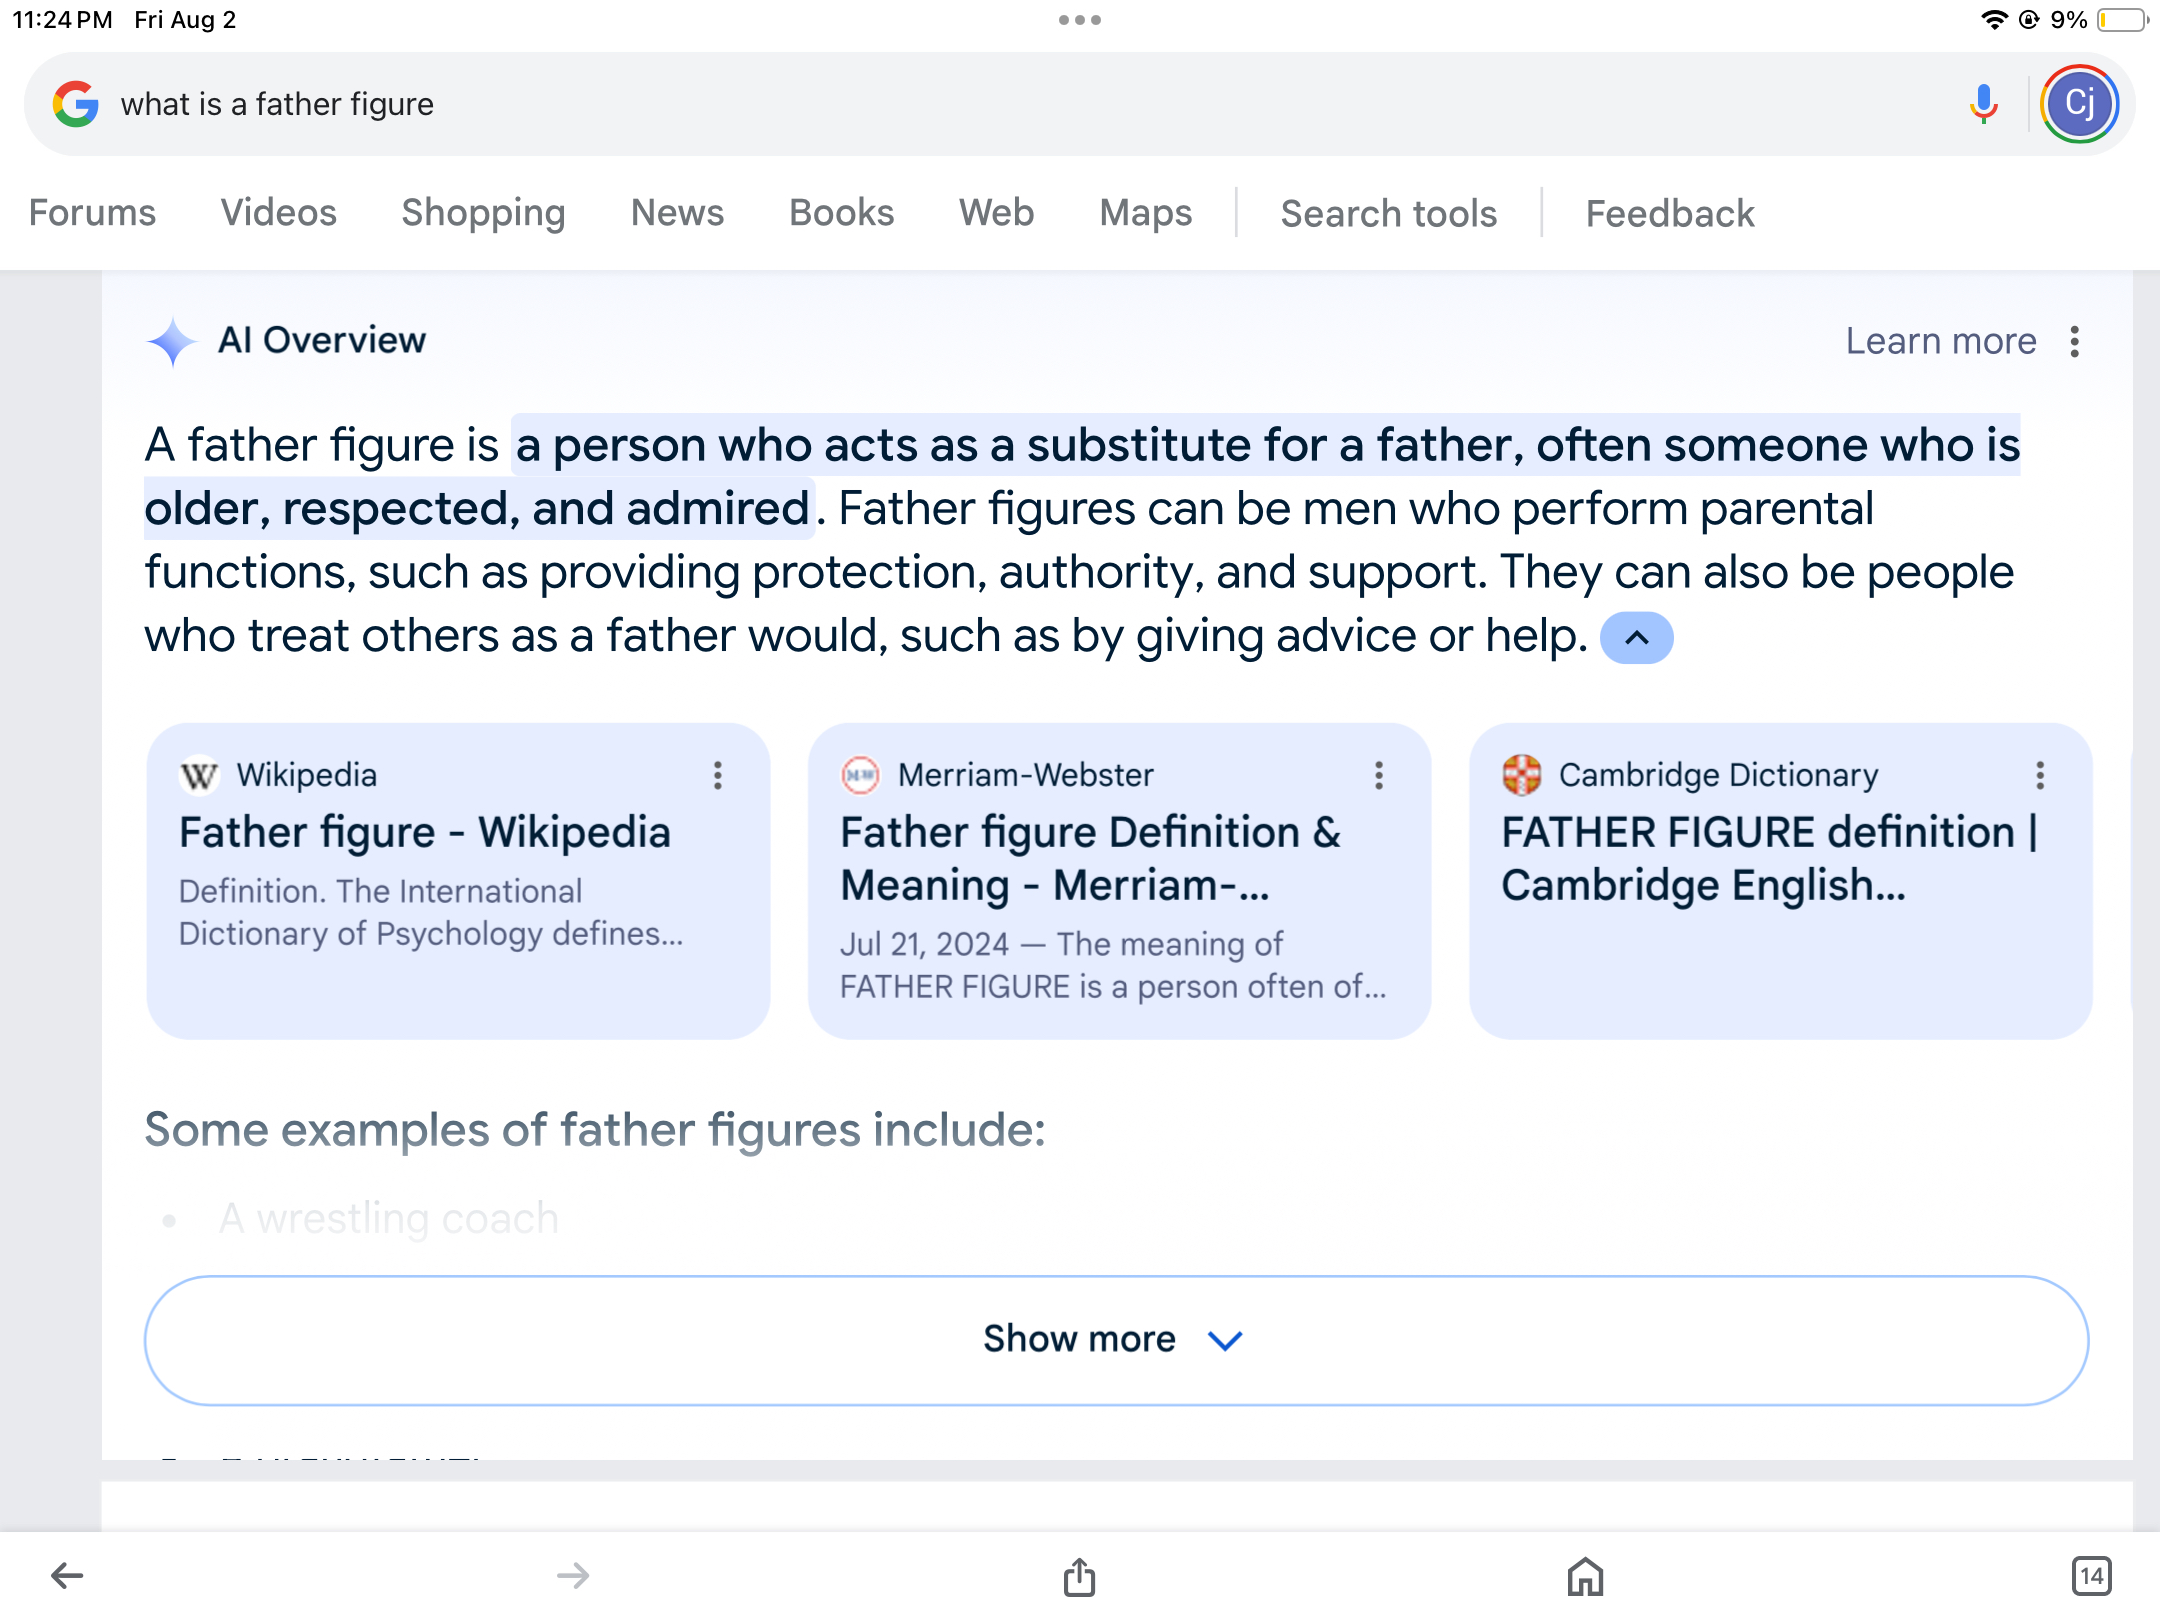The image size is (2160, 1620).
Task: Tap the share icon in bottom toolbar
Action: coord(1079,1577)
